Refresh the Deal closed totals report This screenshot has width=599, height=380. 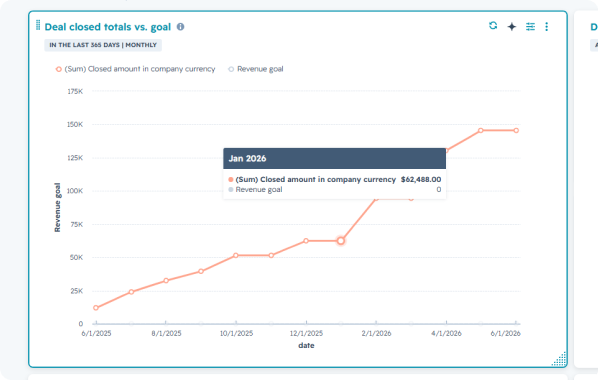493,26
